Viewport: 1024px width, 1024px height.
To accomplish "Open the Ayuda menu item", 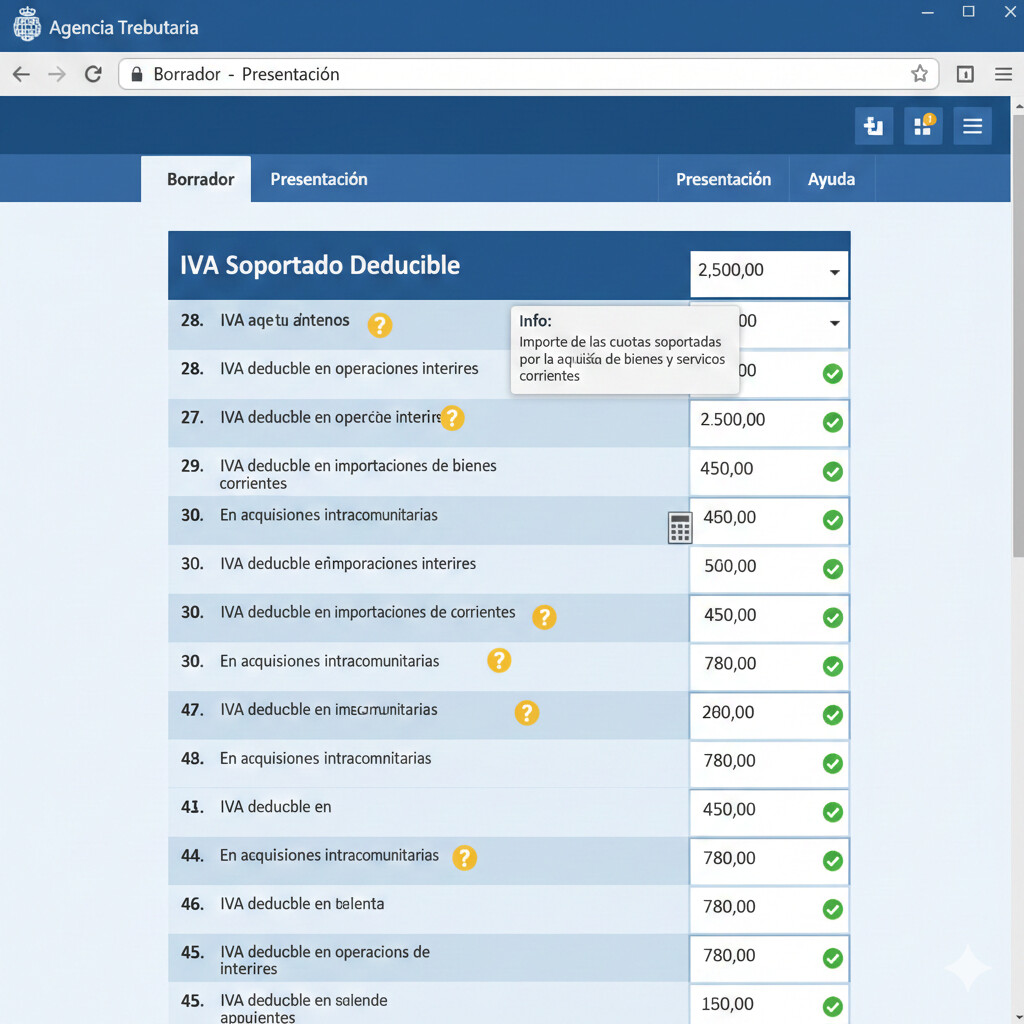I will click(x=832, y=178).
